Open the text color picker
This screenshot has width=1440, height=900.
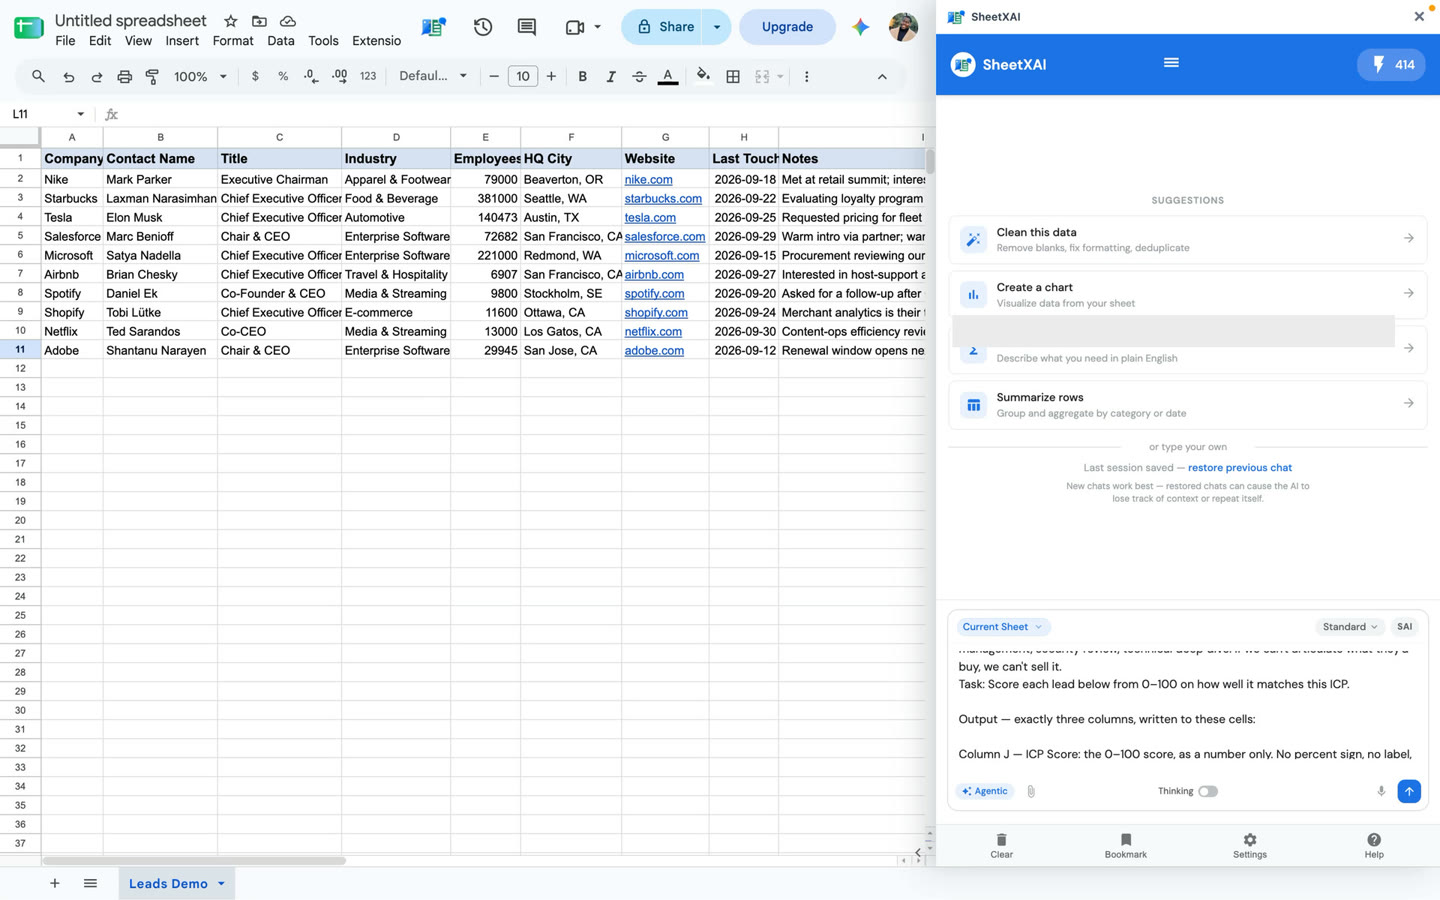[668, 76]
